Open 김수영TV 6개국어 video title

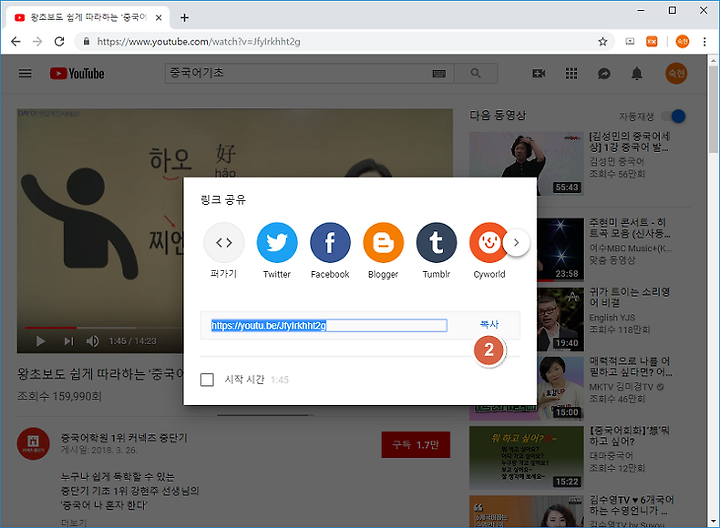coord(632,505)
